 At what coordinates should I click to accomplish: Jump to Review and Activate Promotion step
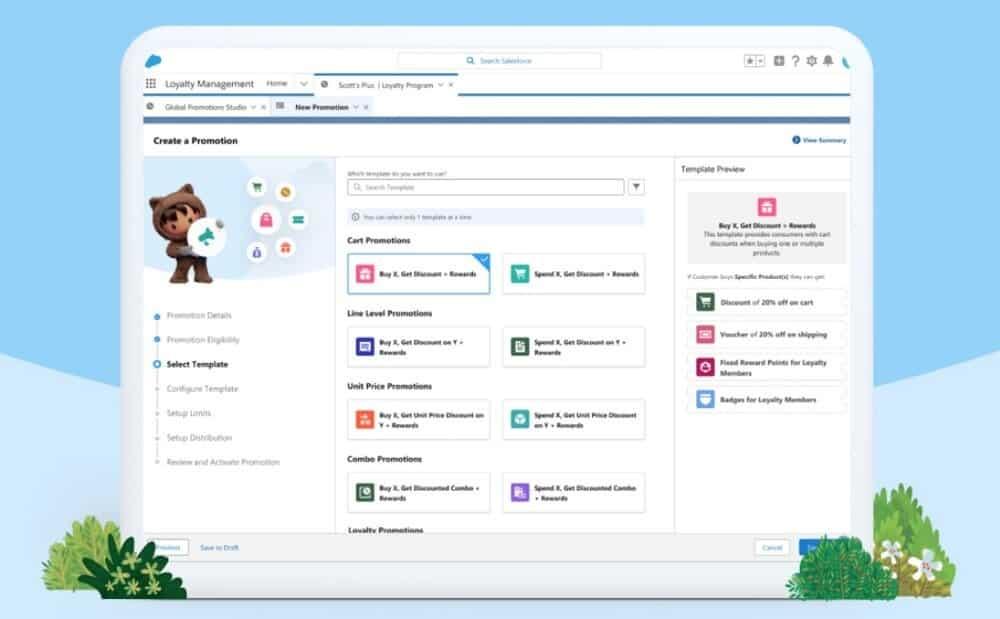pos(223,462)
